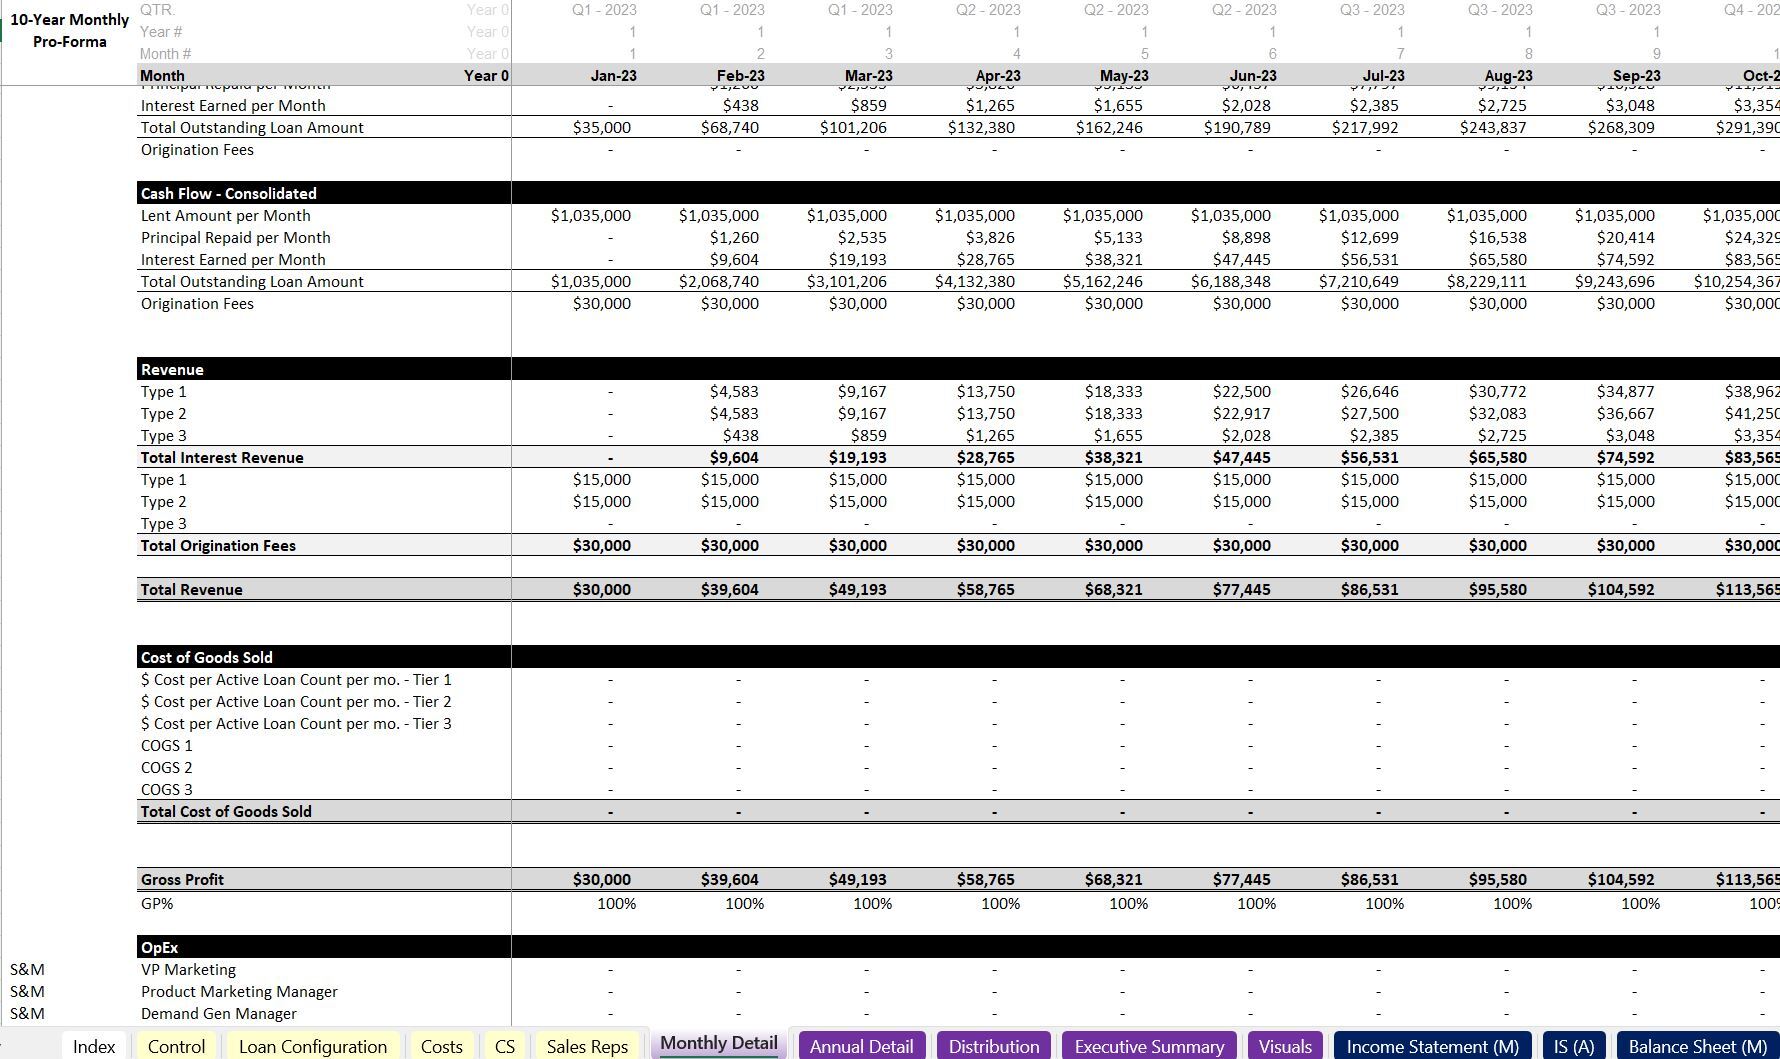
Task: Click the Total Revenue row label
Action: pos(192,589)
